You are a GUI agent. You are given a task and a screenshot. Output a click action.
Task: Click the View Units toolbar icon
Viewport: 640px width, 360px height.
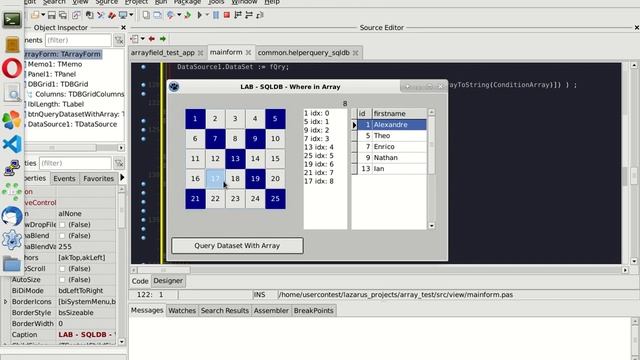coord(146,16)
